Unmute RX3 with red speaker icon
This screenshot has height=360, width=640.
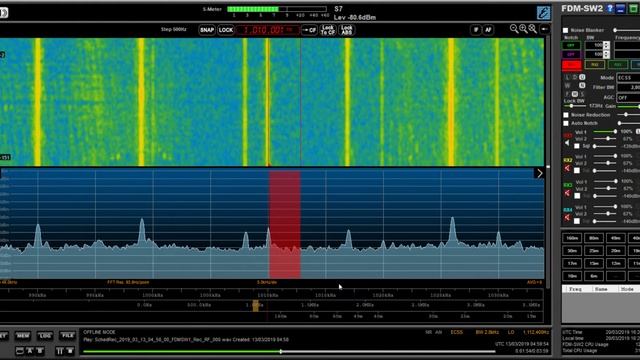pyautogui.click(x=567, y=193)
